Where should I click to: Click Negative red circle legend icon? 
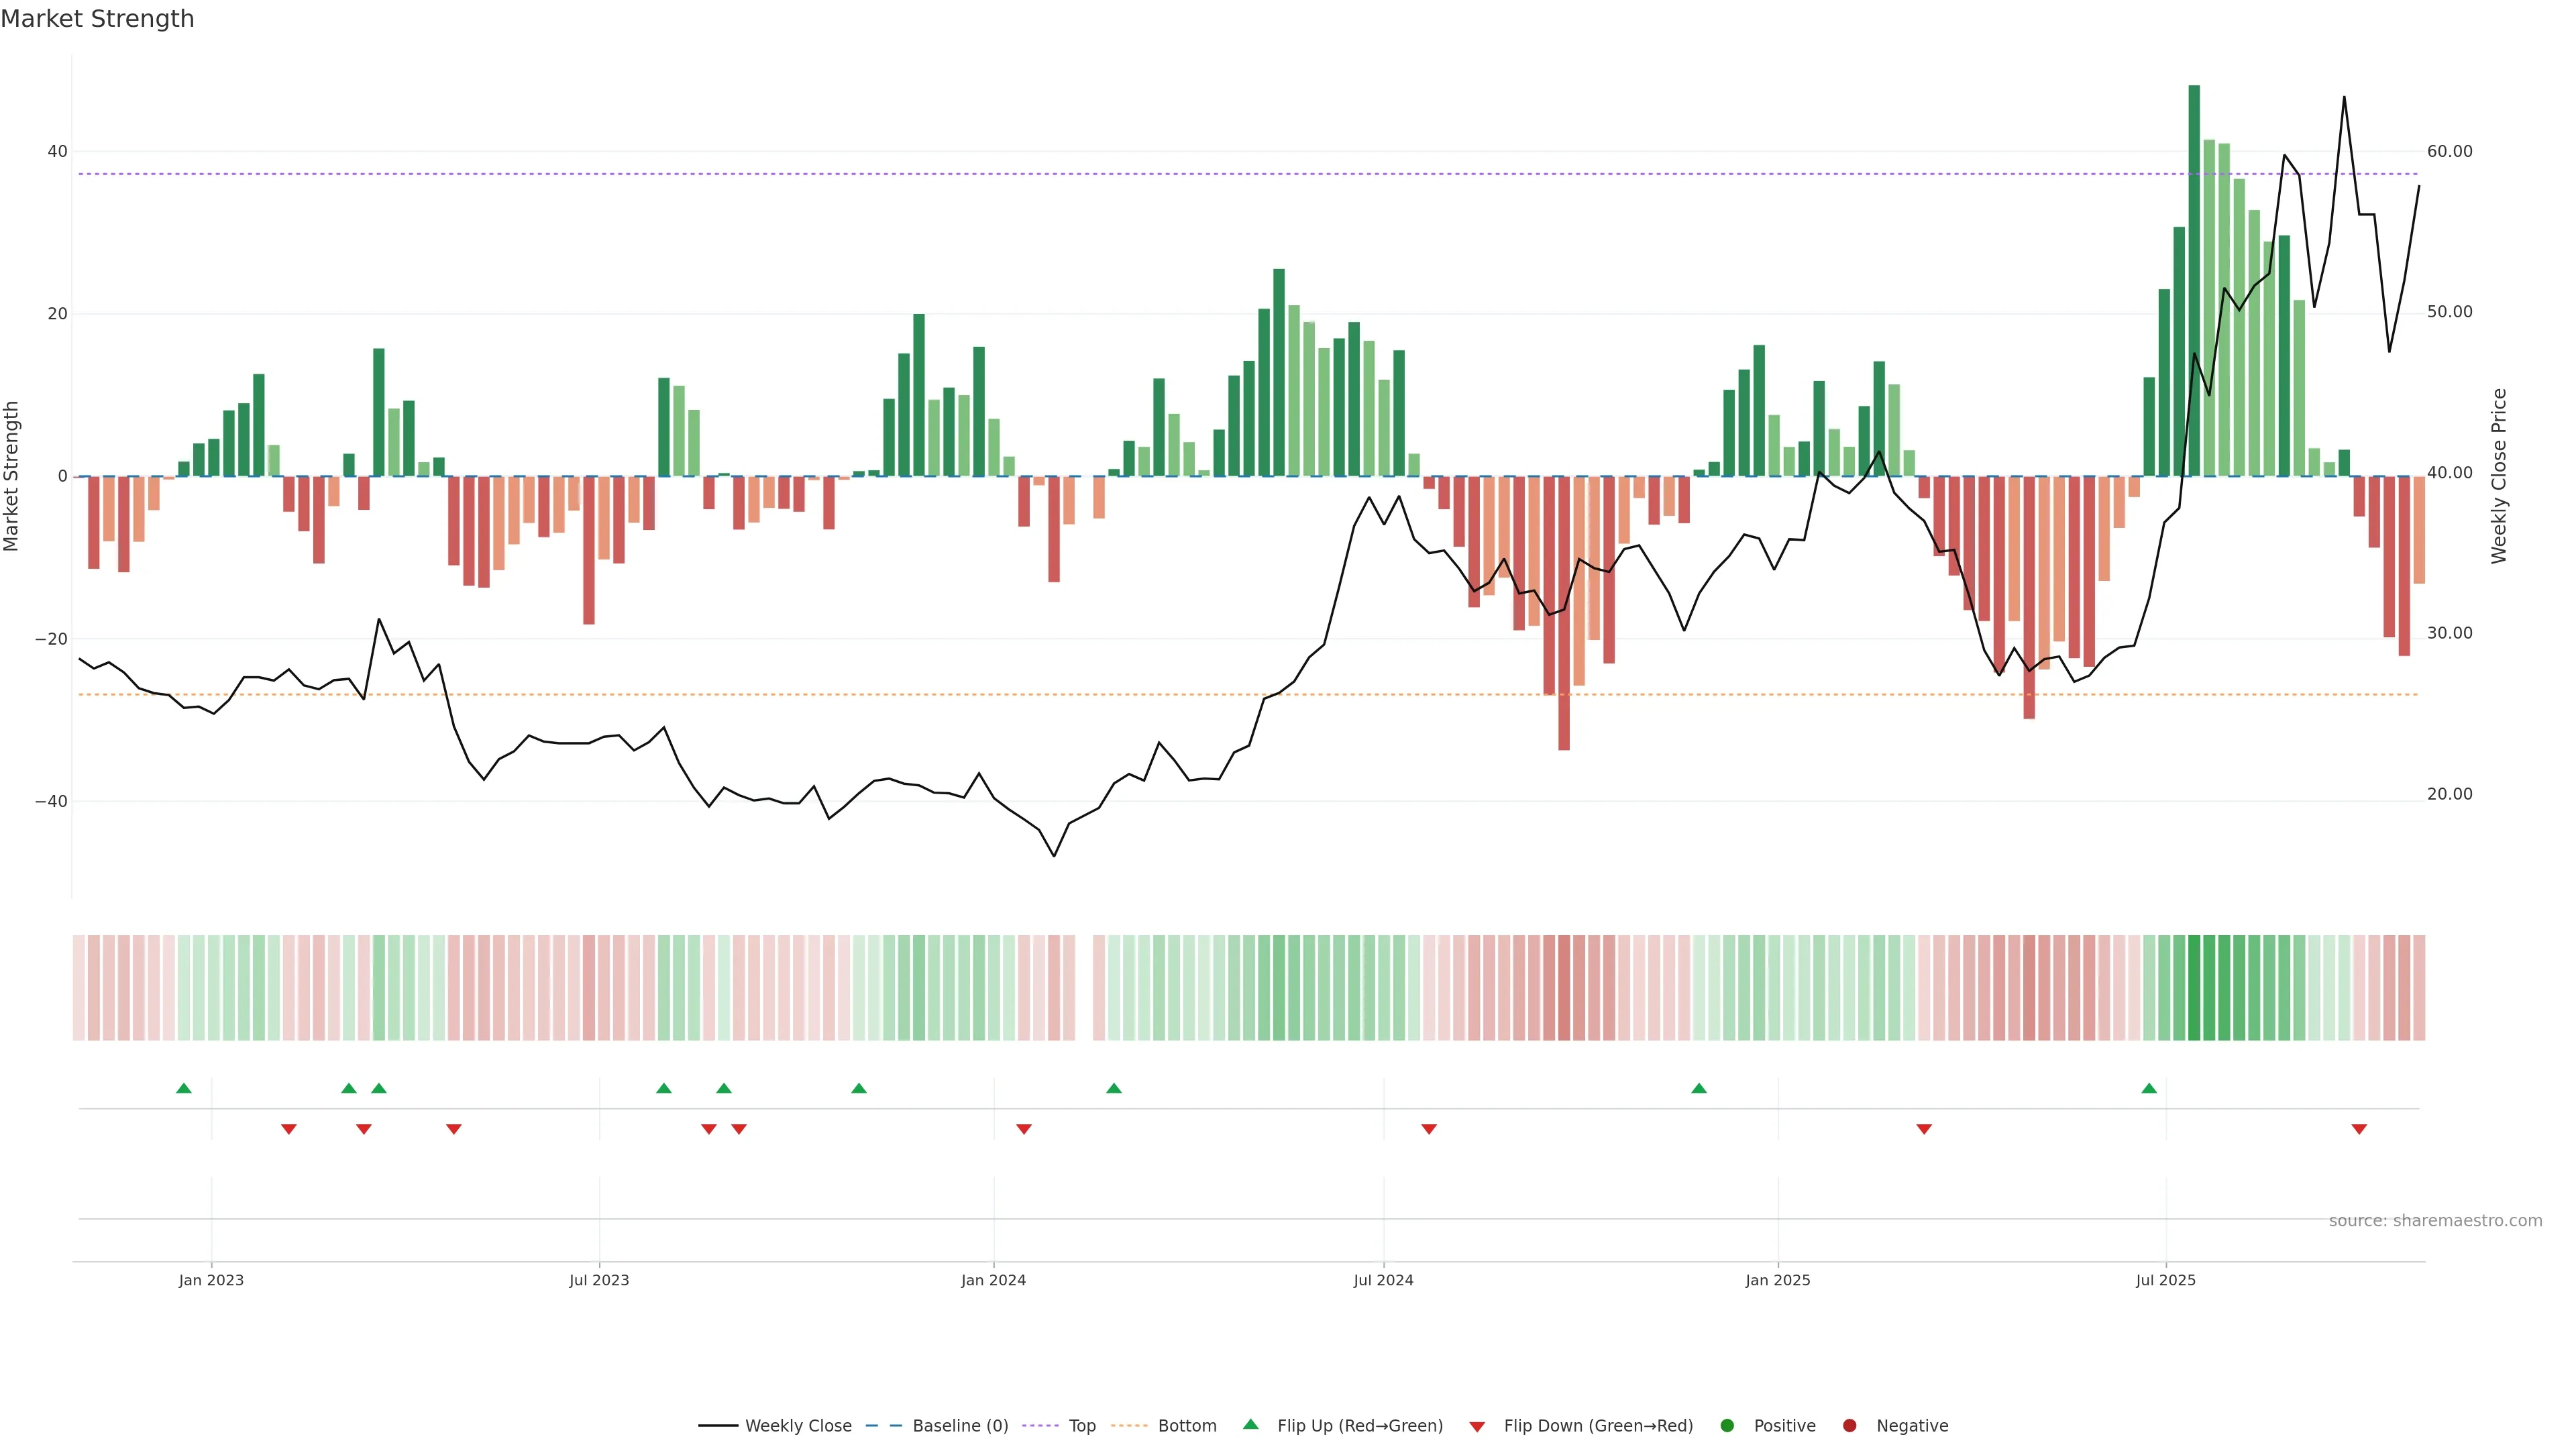point(1849,1426)
